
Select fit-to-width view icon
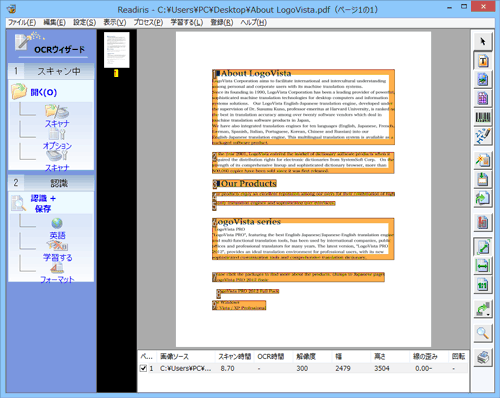pos(483,266)
